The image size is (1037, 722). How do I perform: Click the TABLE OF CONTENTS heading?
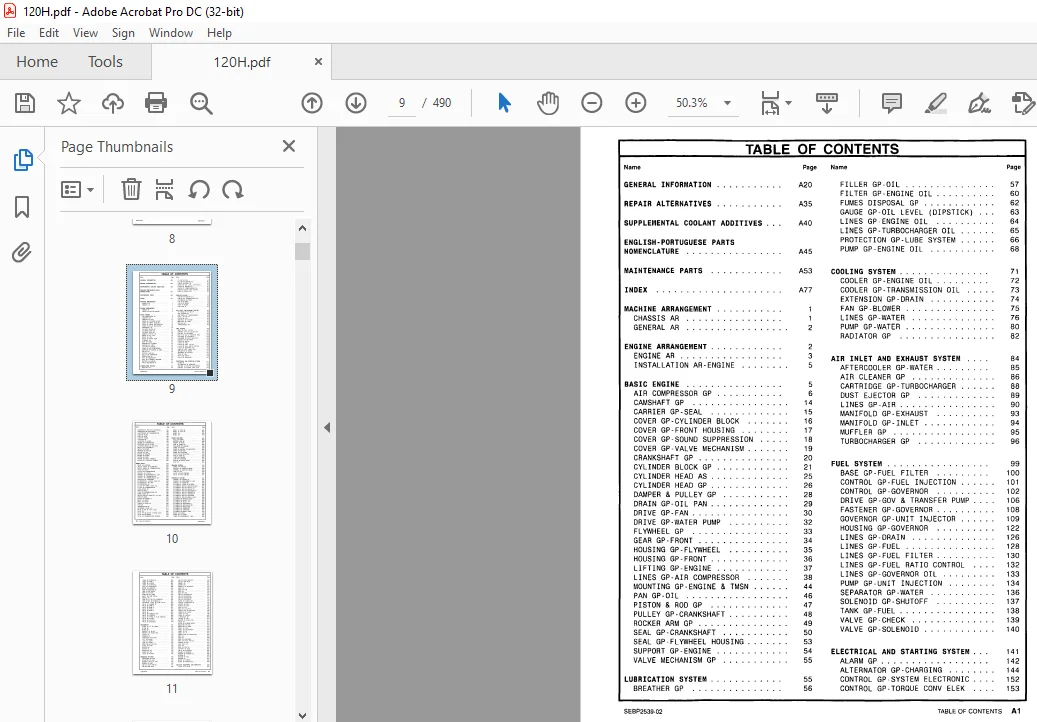click(822, 149)
